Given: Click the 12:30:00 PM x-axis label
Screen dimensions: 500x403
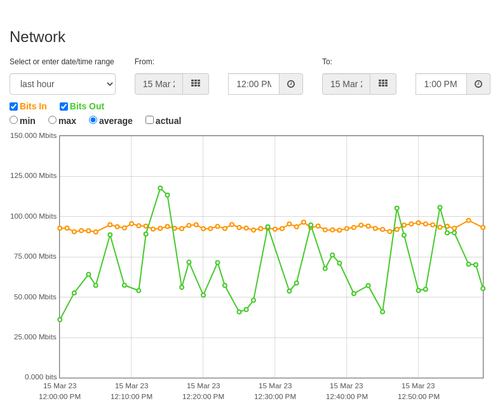Looking at the screenshot, I should pyautogui.click(x=275, y=397).
